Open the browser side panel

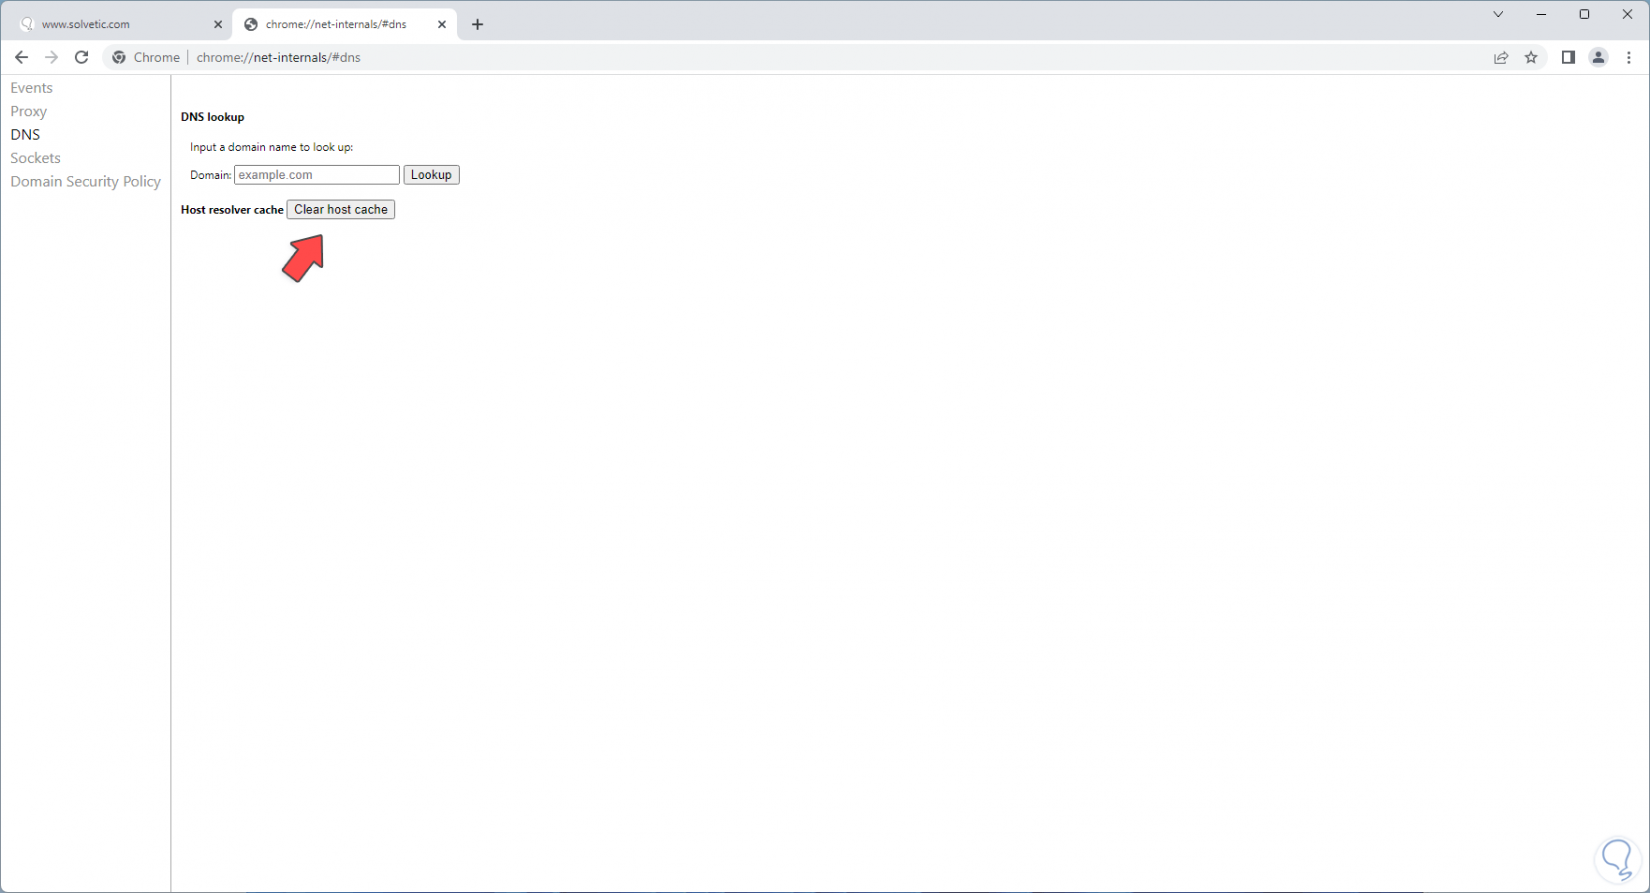[1568, 57]
